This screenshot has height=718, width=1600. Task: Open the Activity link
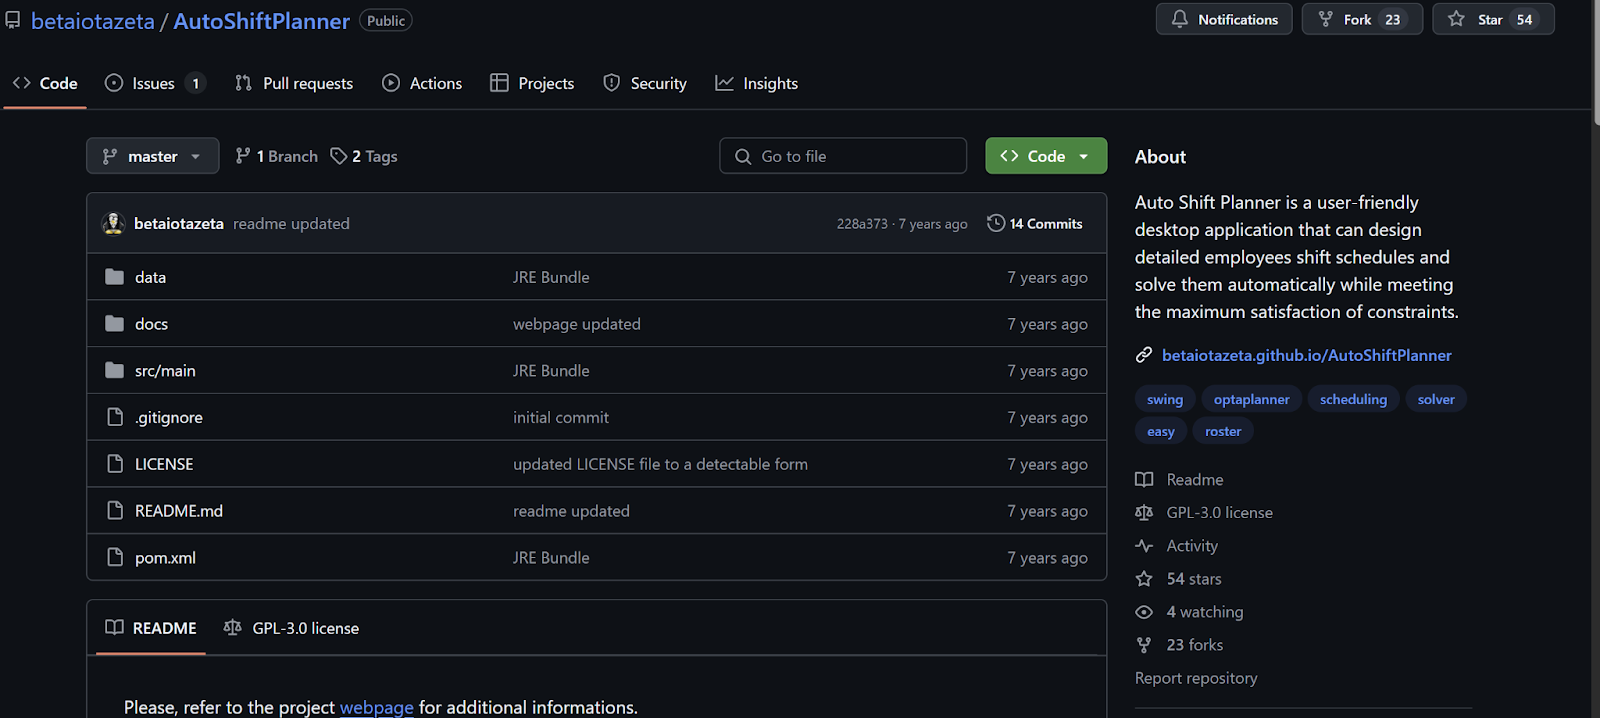point(1192,546)
